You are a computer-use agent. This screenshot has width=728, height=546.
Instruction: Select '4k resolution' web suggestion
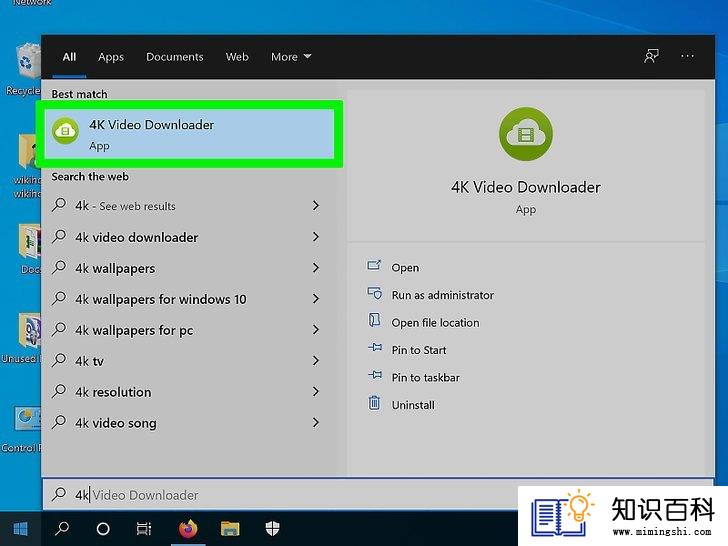coord(188,392)
